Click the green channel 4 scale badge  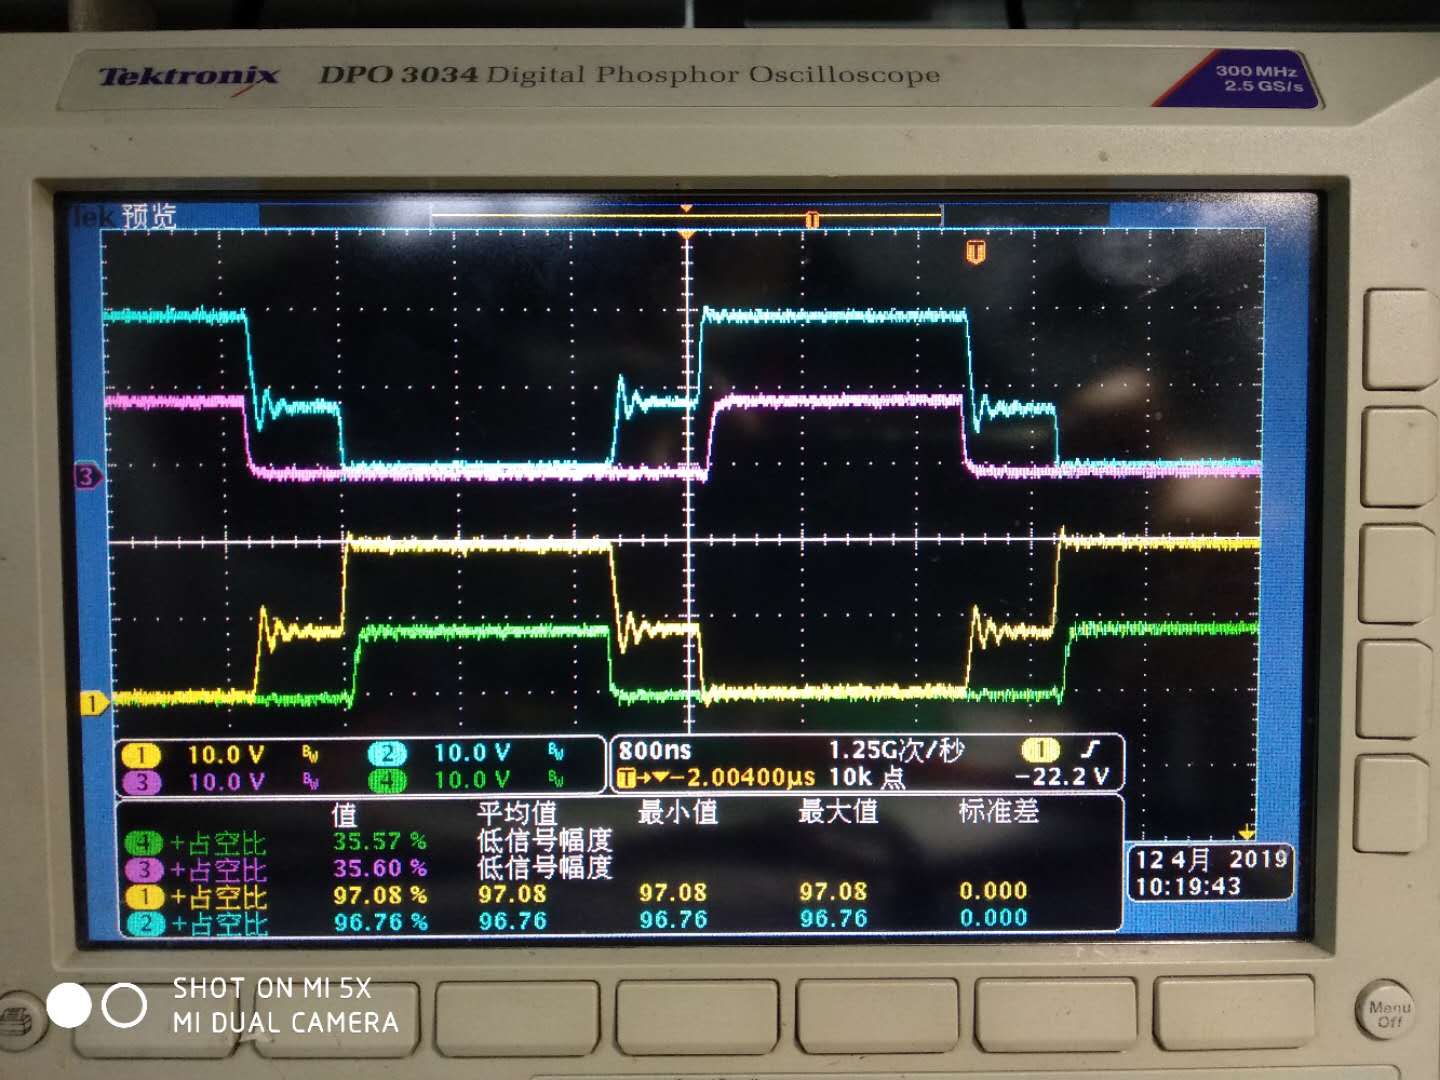[x=387, y=781]
